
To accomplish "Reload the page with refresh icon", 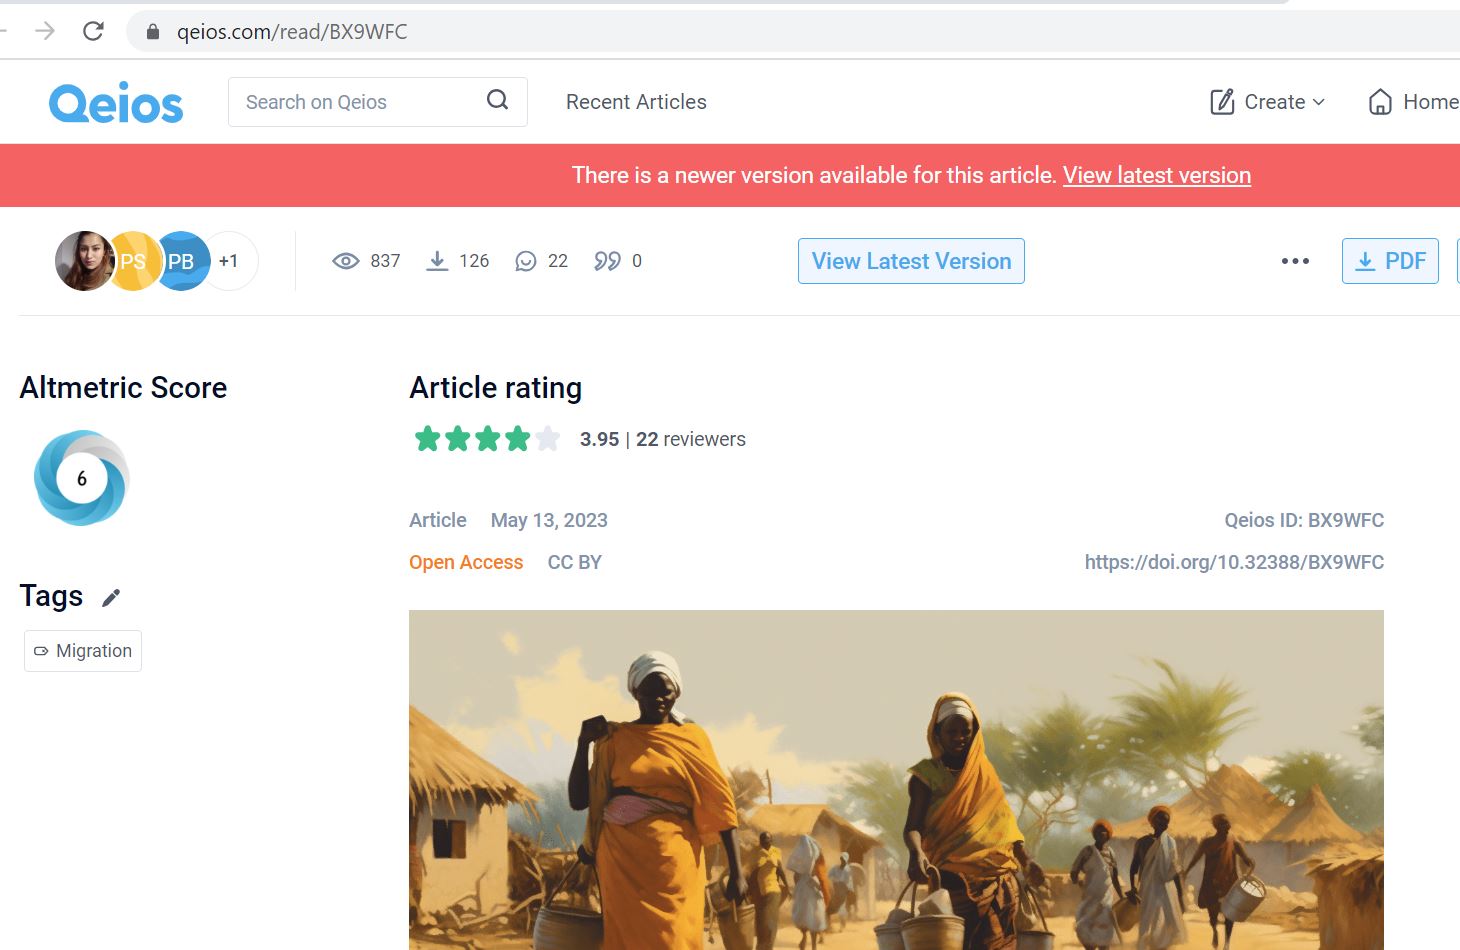I will [x=93, y=31].
